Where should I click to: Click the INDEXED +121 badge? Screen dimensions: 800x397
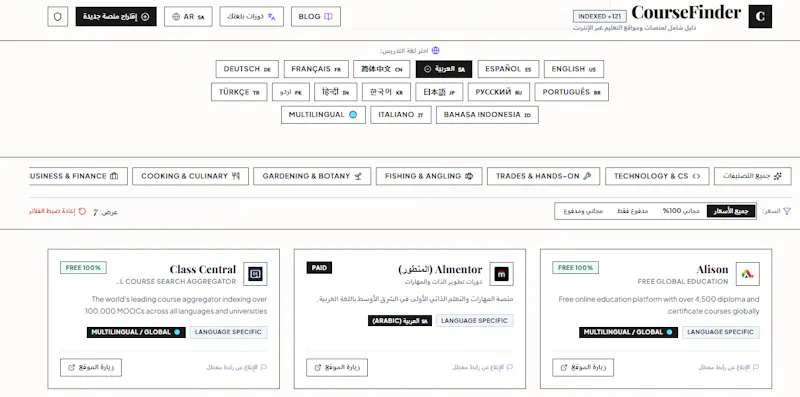(x=599, y=16)
